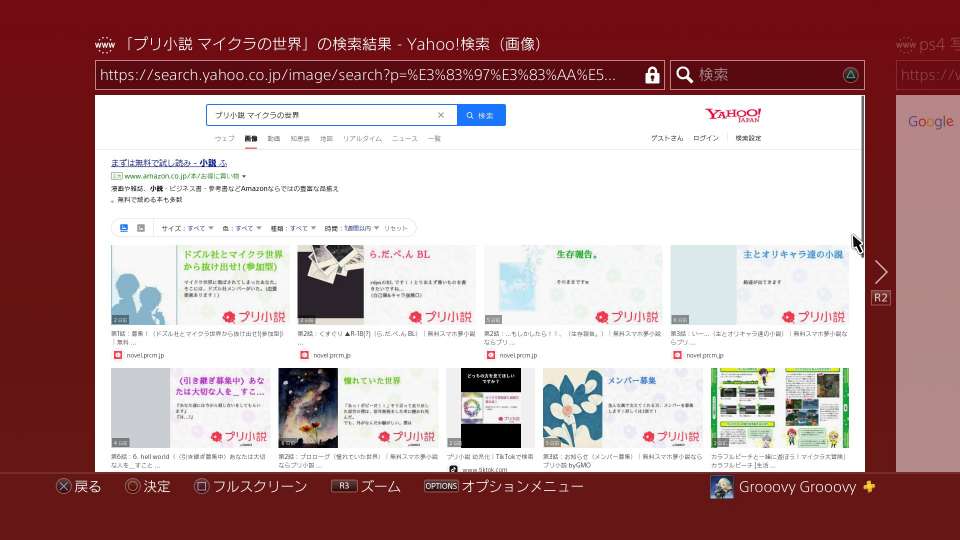Viewport: 960px width, 540px height.
Task: Switch to the 地図 search tab
Action: click(326, 139)
